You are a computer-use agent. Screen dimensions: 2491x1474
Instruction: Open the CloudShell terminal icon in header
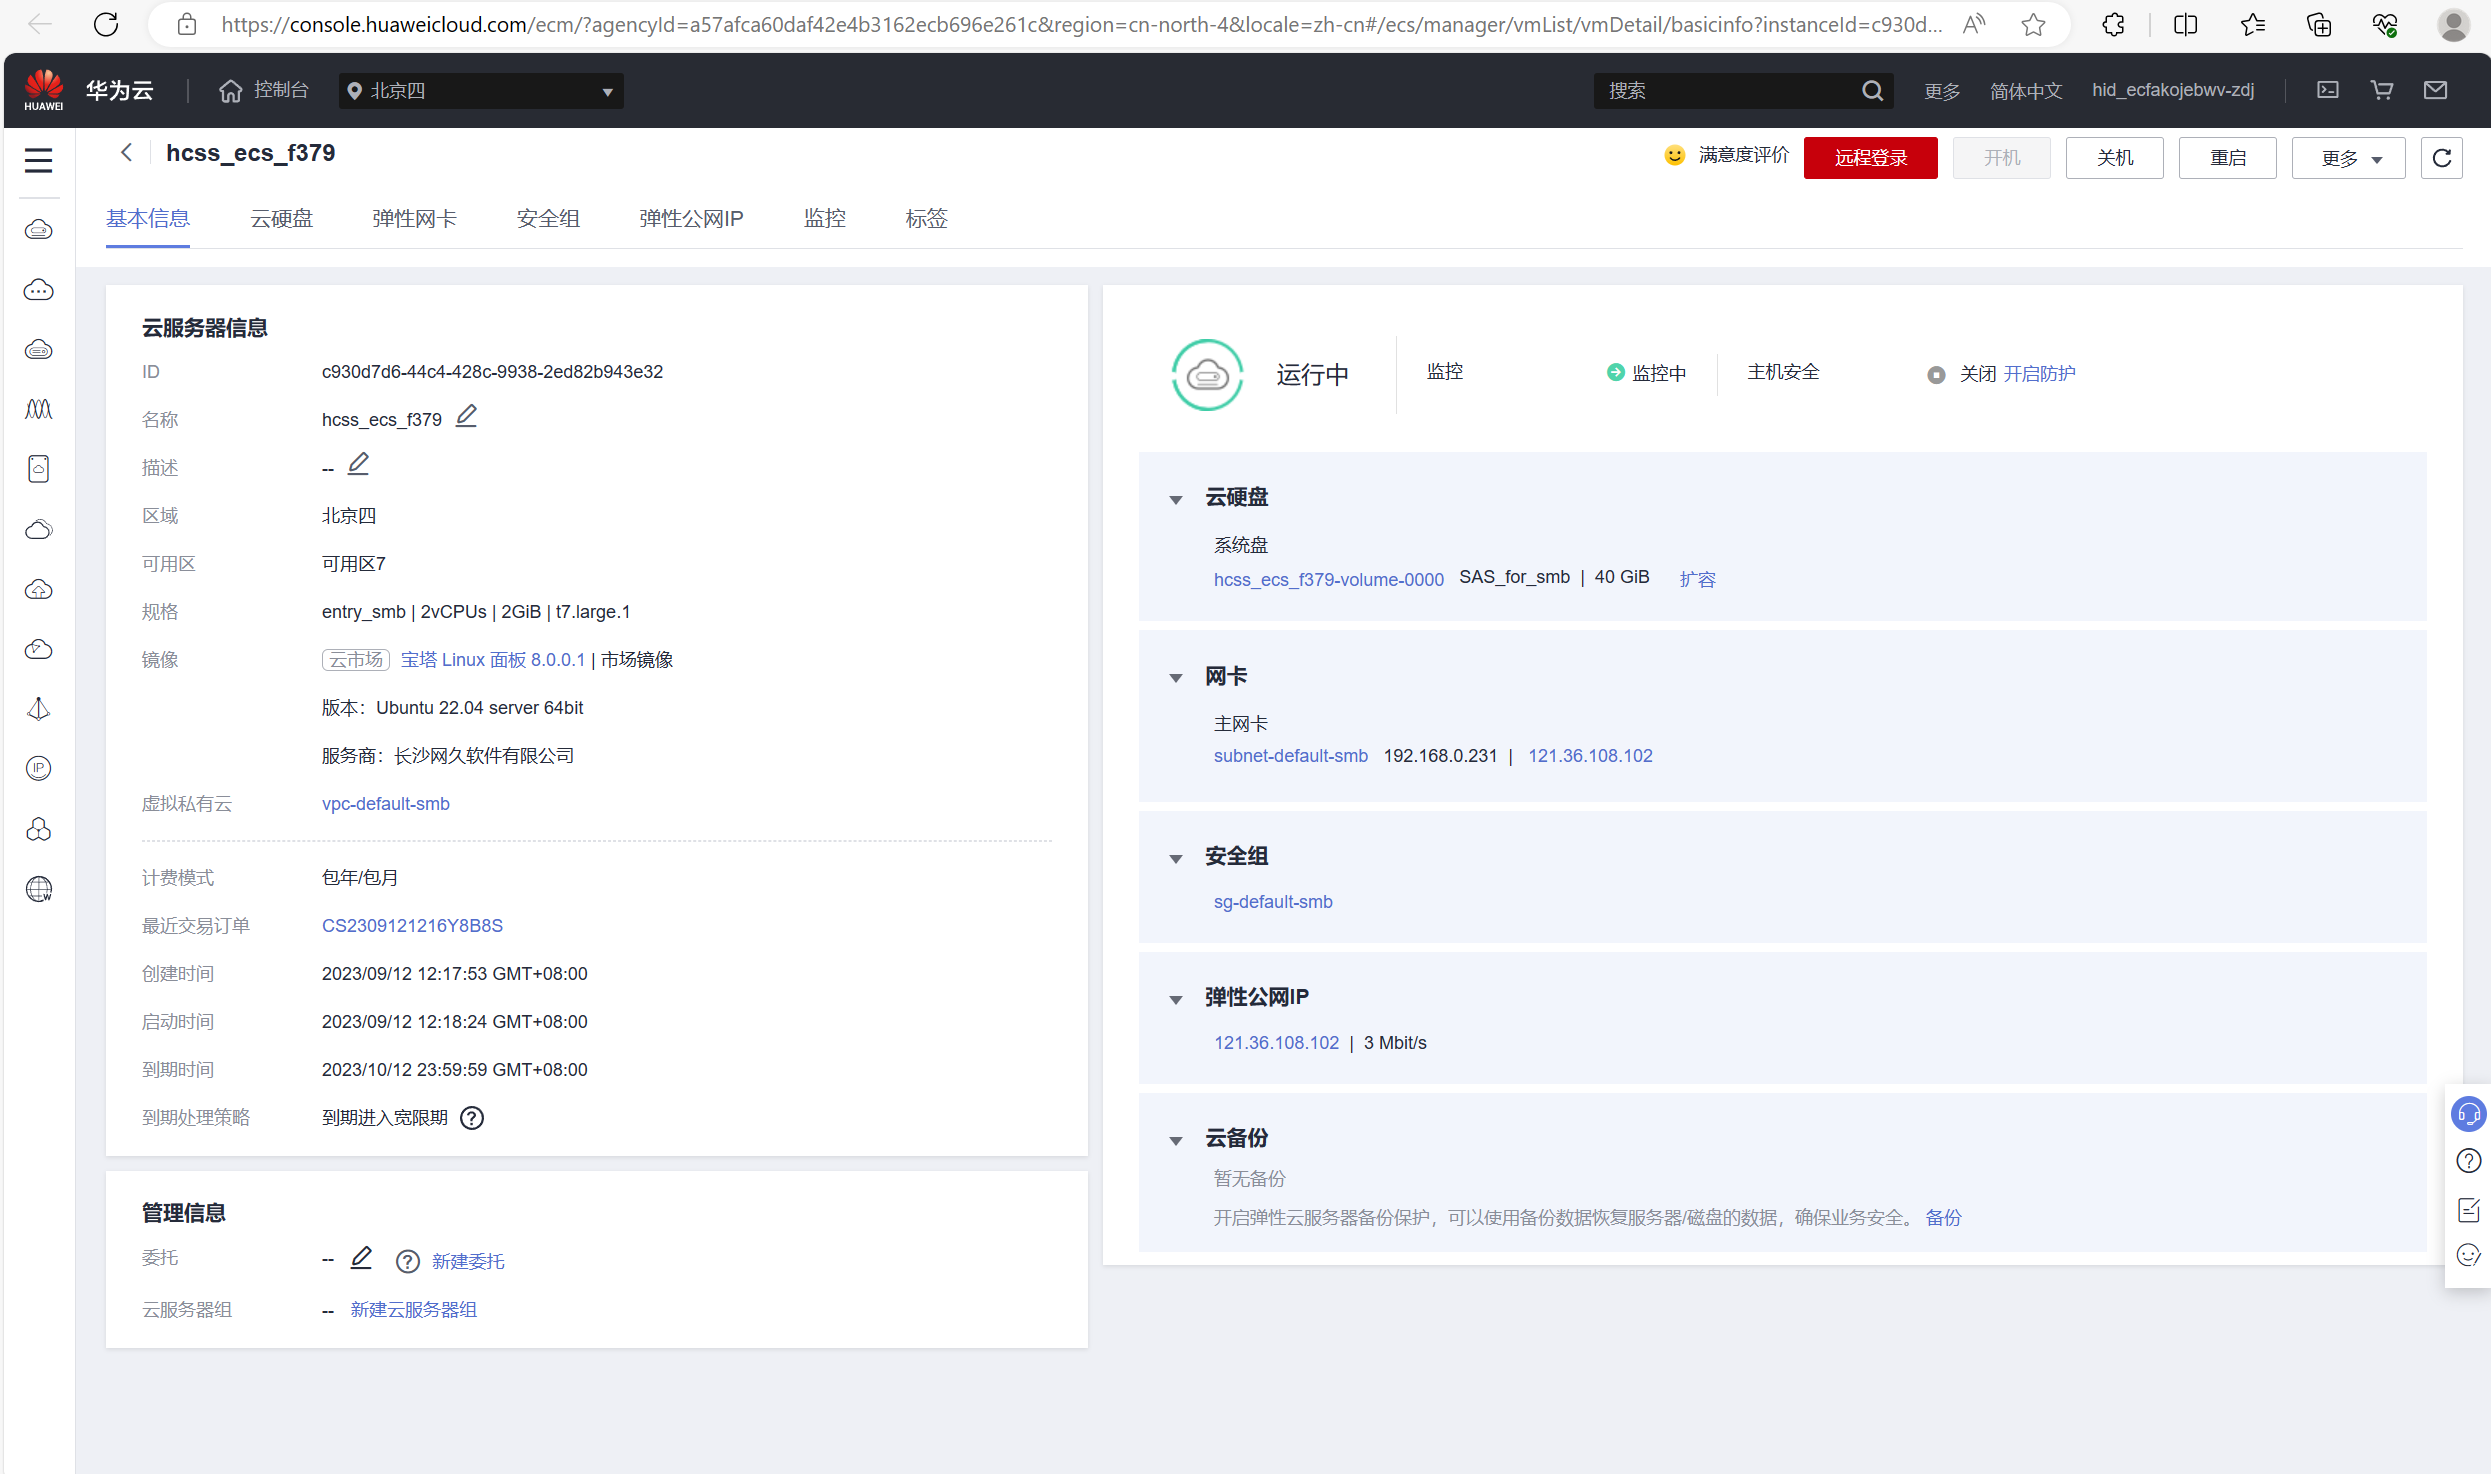[x=2328, y=90]
